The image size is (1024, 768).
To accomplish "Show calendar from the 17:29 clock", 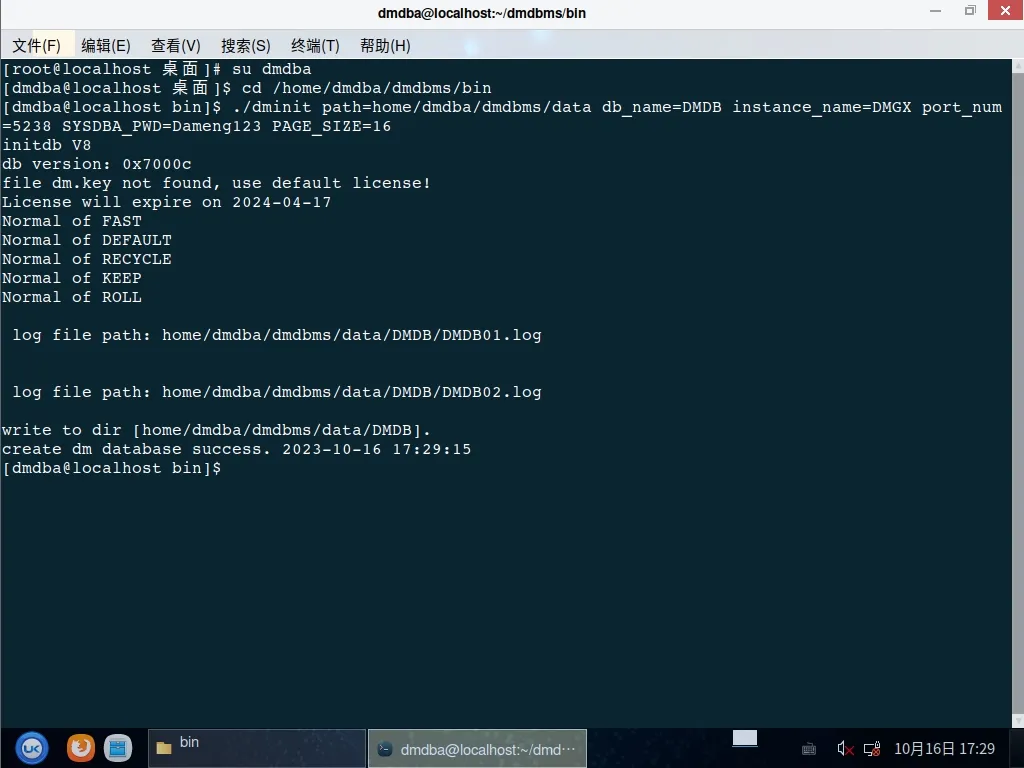I will [944, 749].
